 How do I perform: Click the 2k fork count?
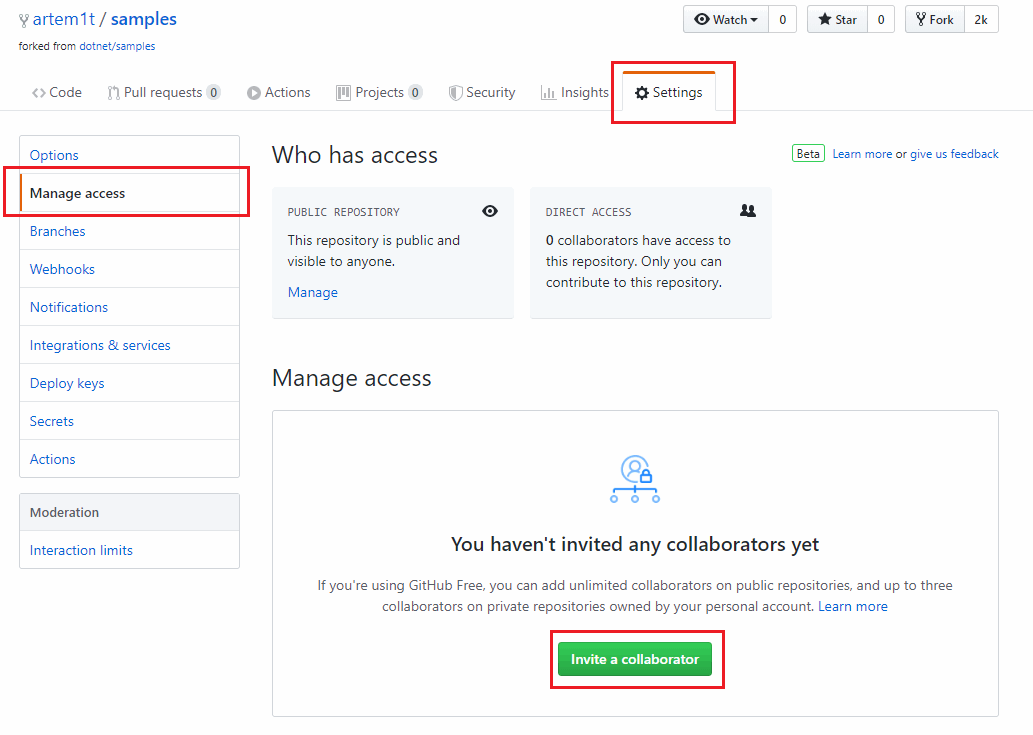[980, 19]
